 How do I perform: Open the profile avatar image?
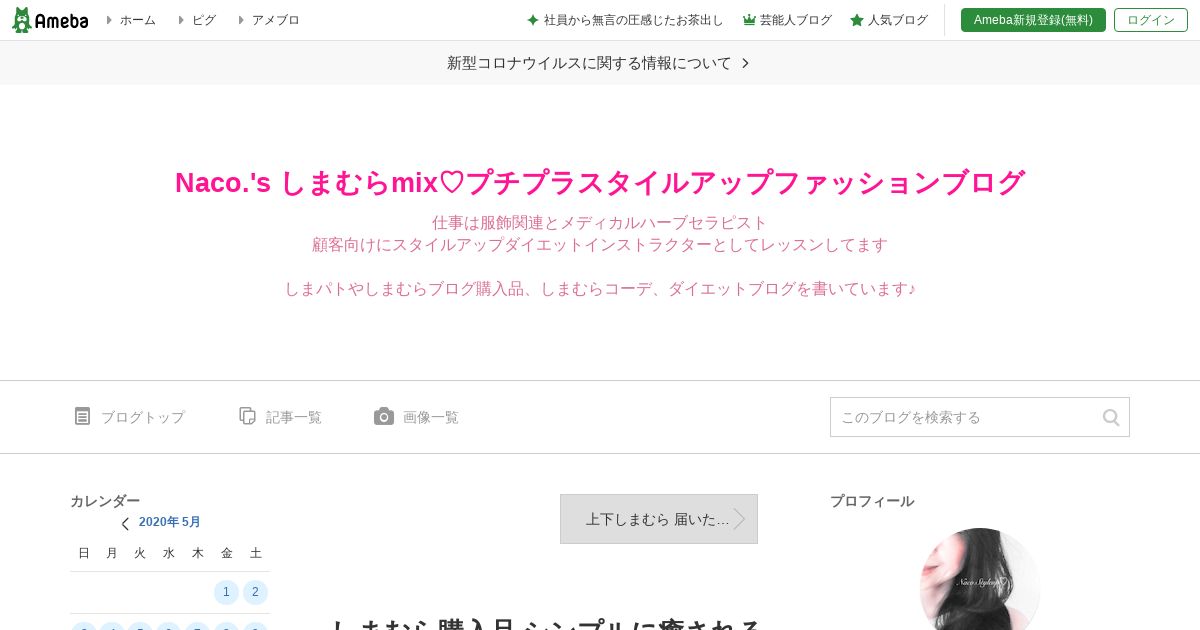click(980, 579)
